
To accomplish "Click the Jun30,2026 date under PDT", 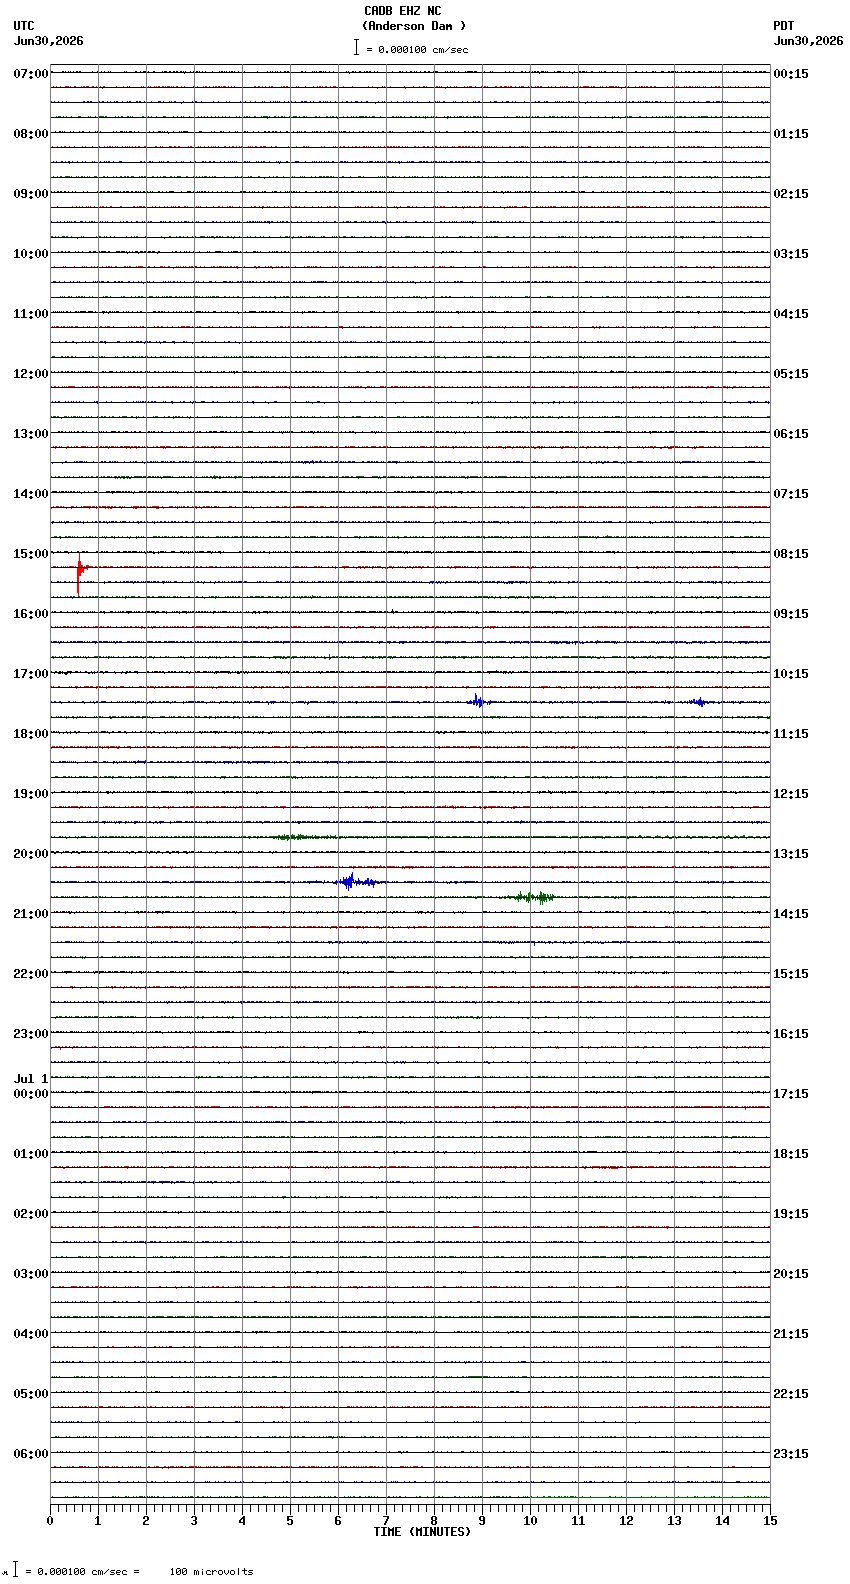I will [808, 41].
